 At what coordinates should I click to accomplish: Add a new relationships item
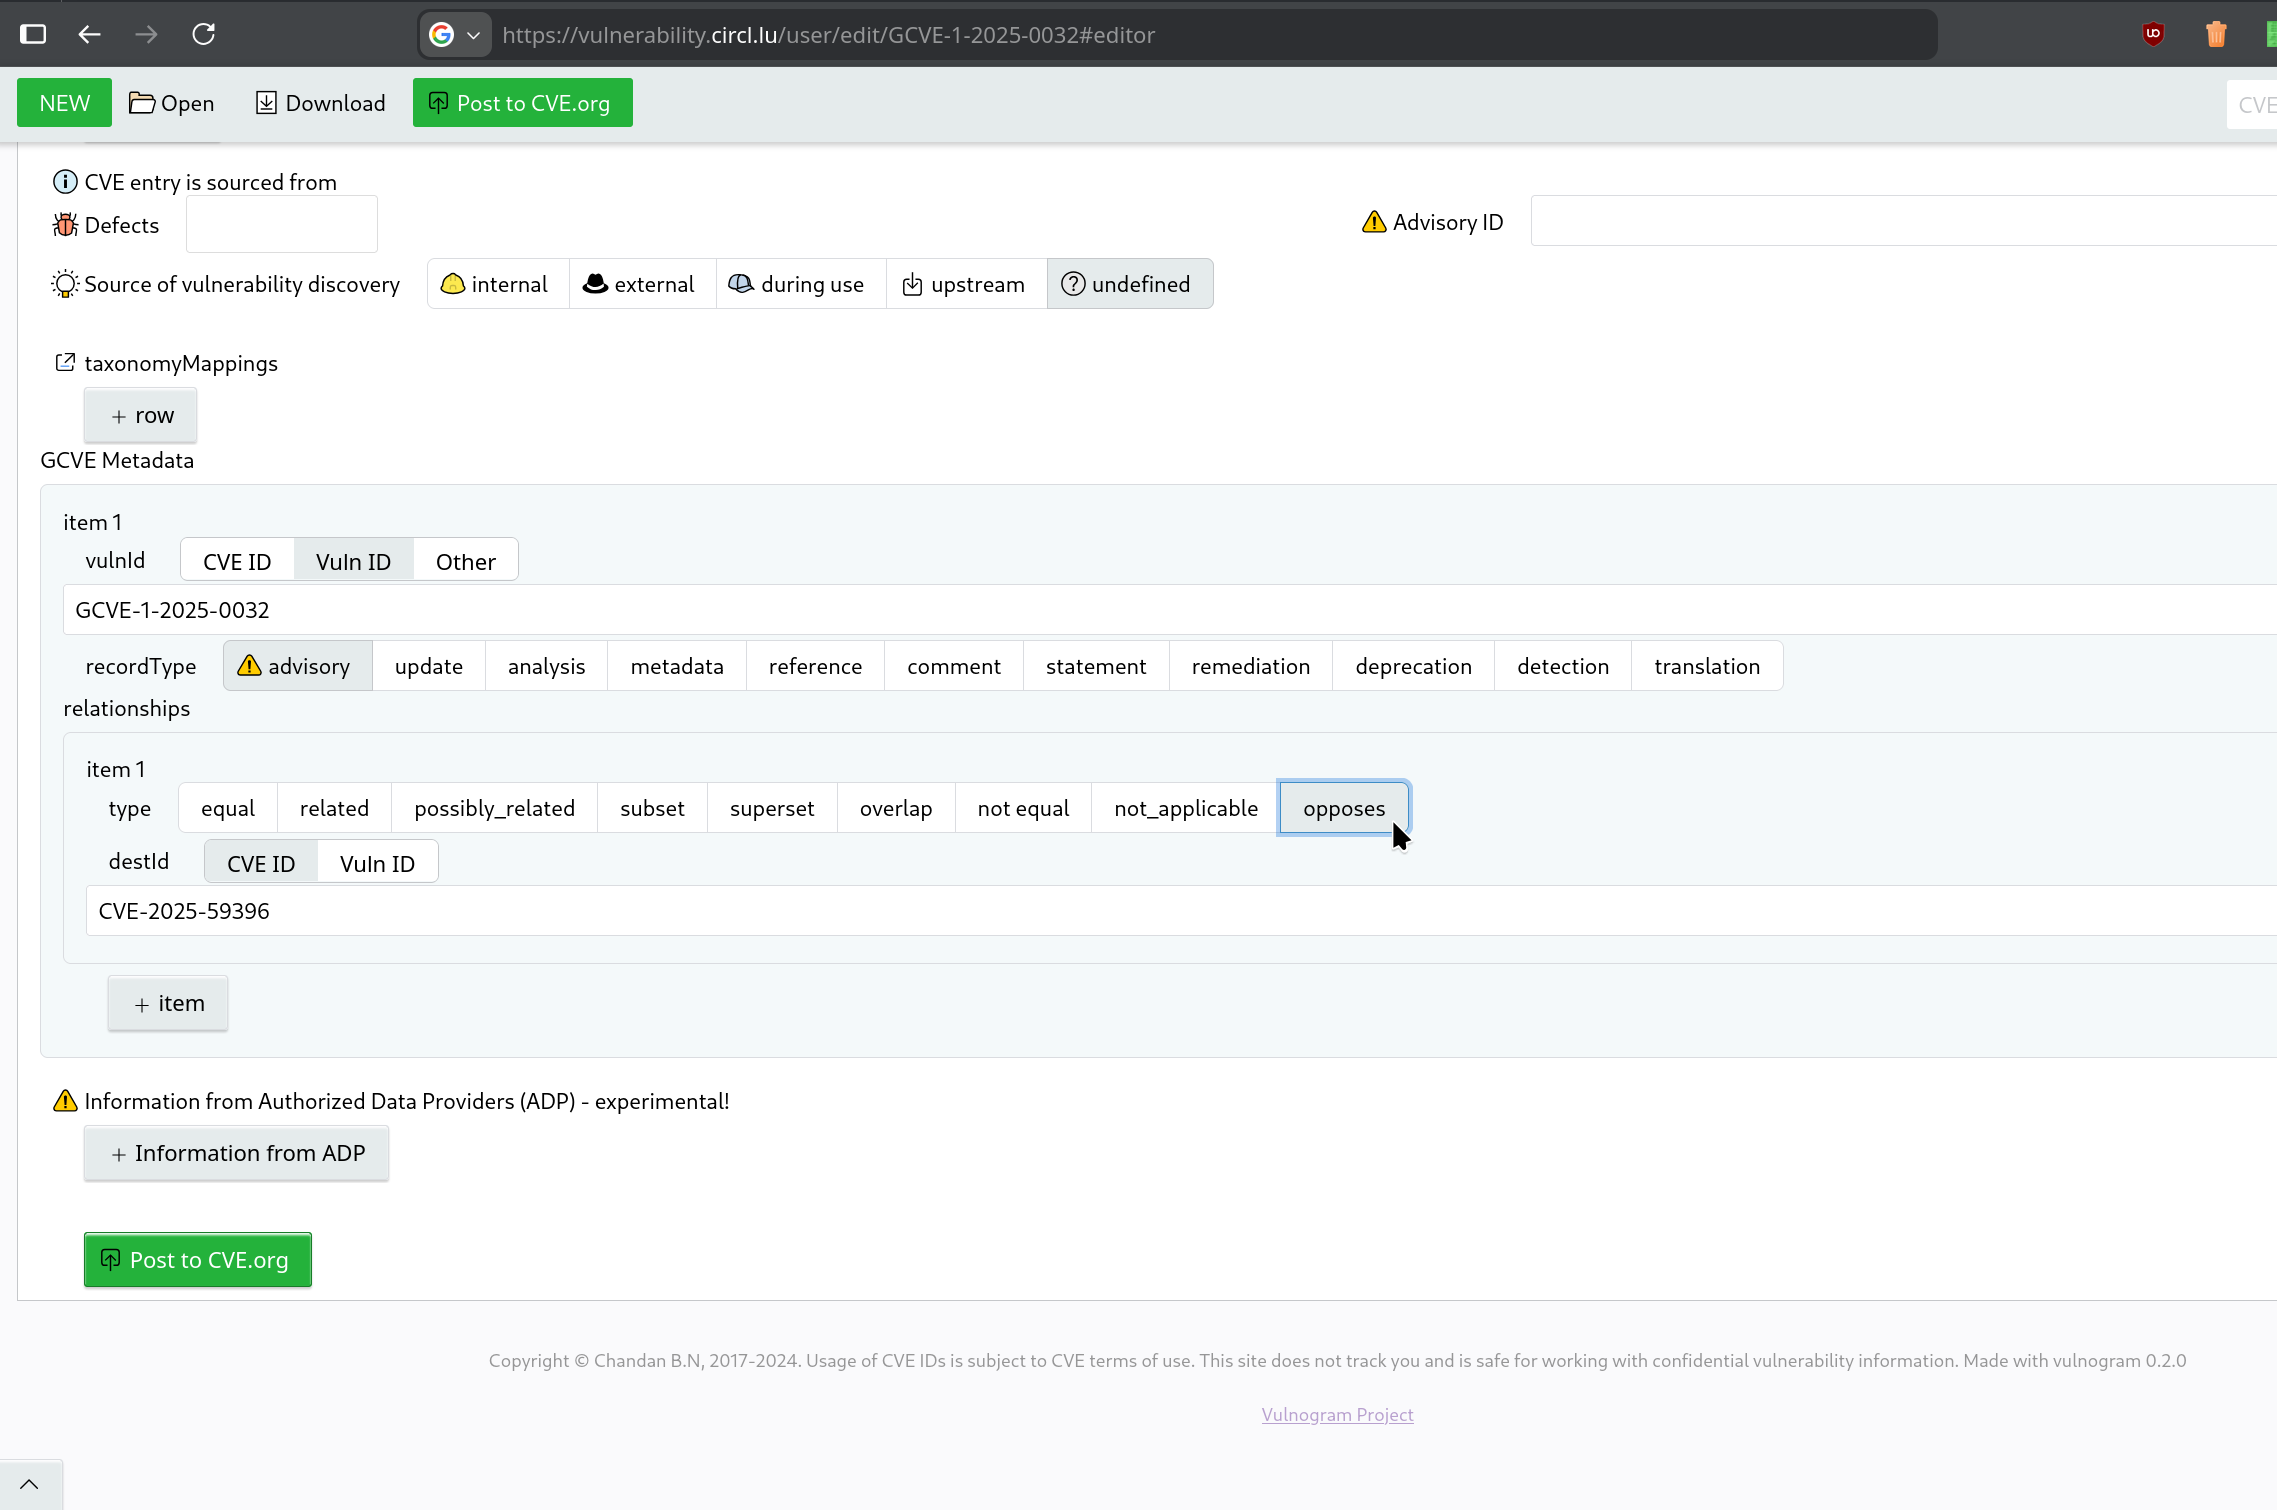168,1003
